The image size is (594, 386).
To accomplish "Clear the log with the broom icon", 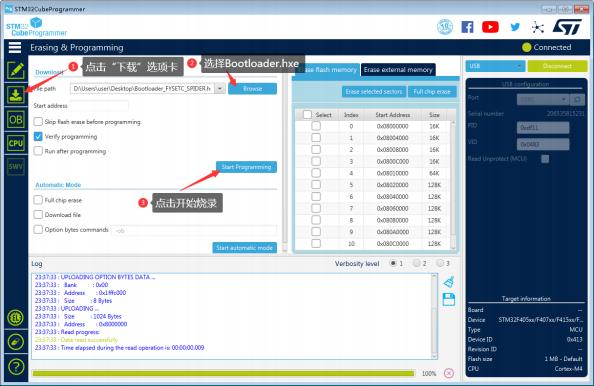I will click(449, 282).
